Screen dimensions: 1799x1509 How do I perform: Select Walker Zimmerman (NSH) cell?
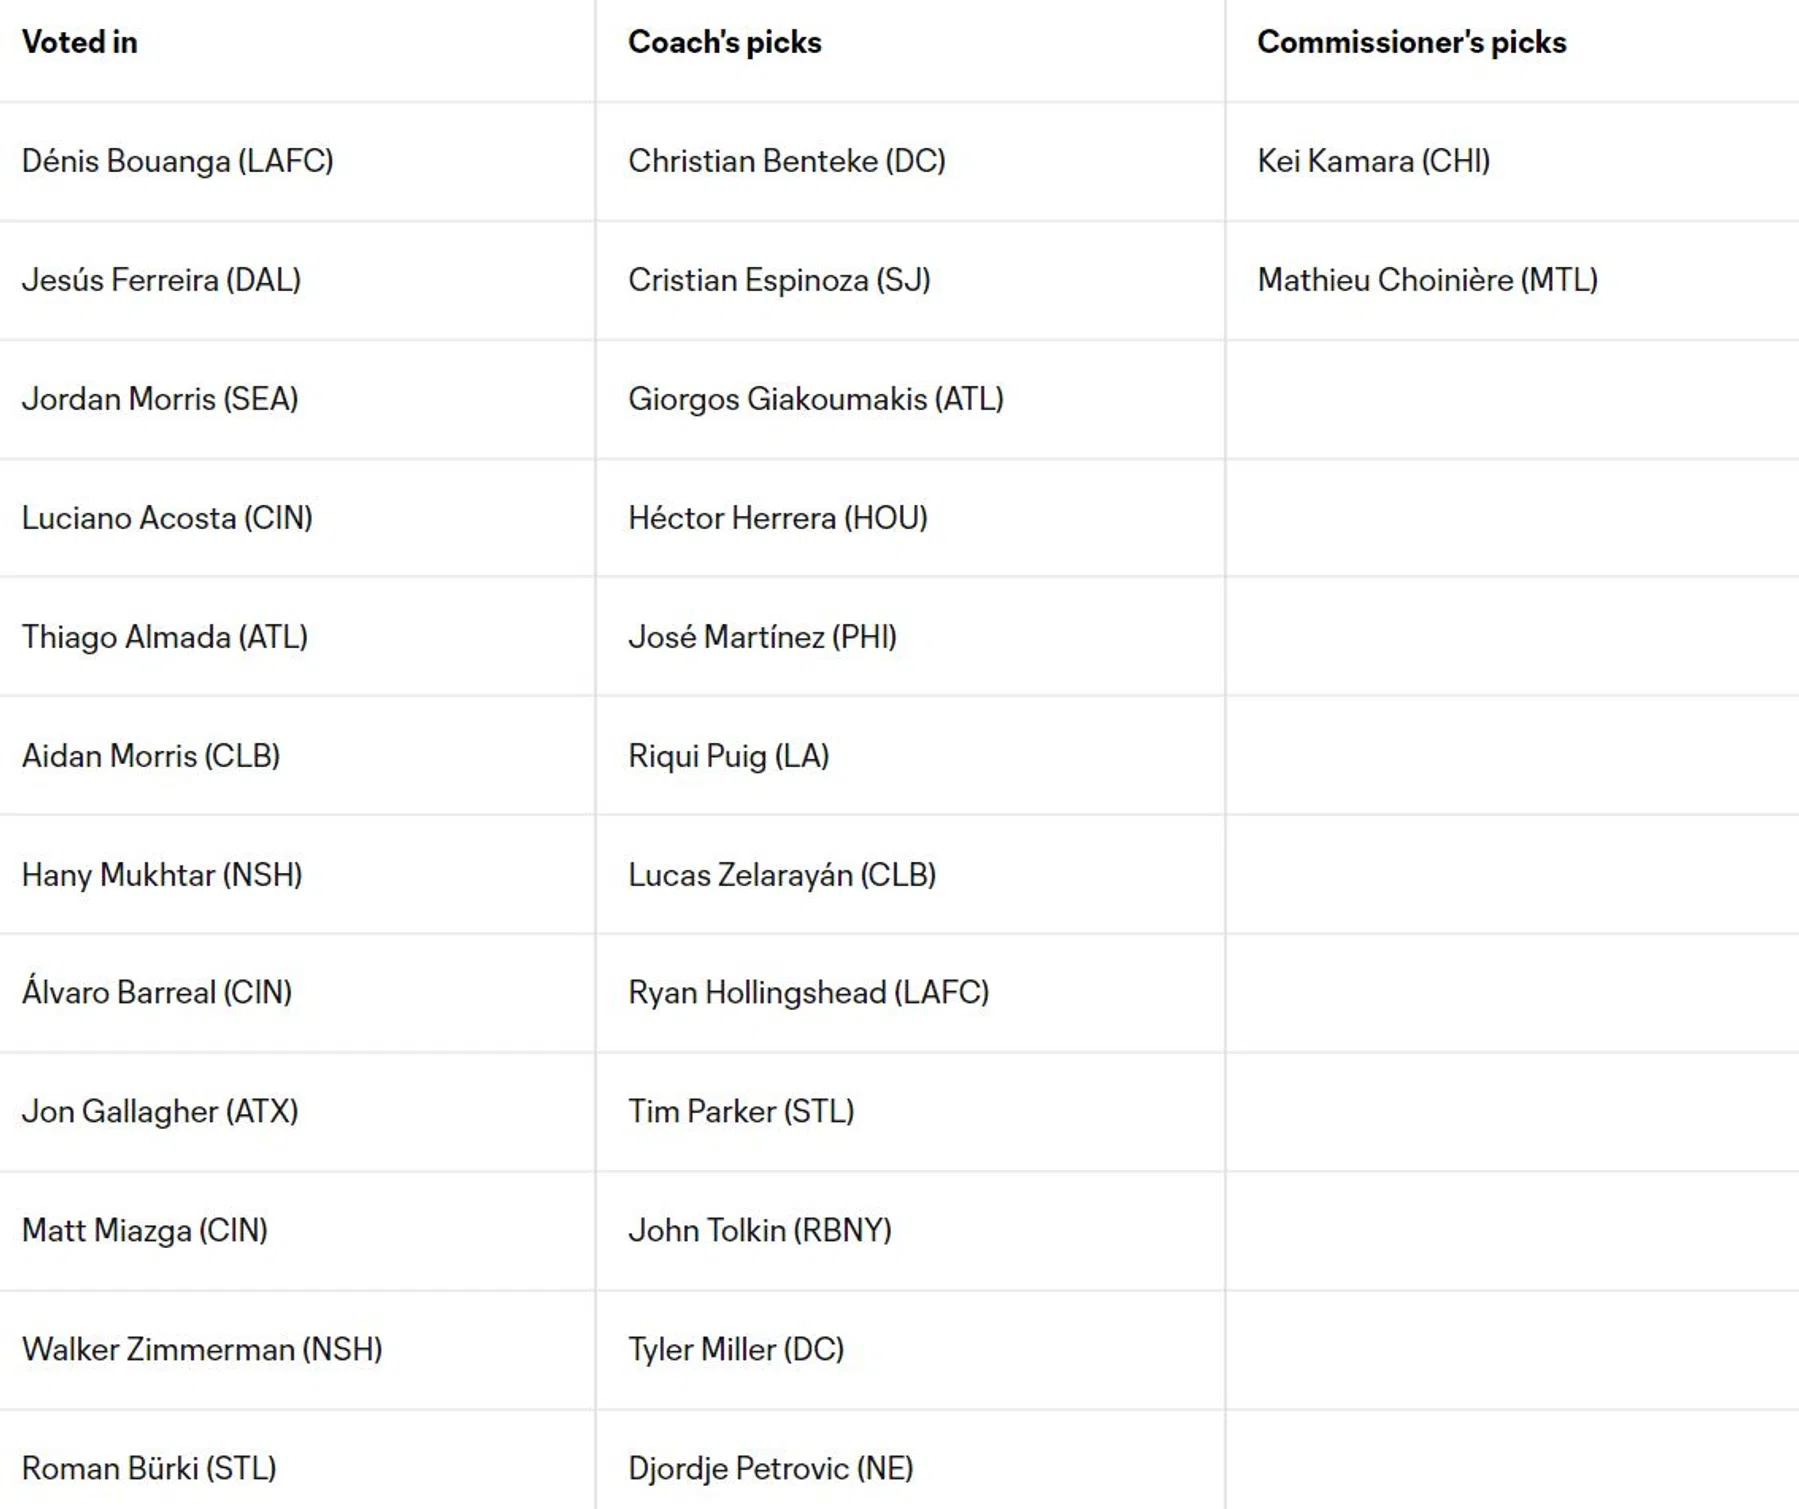pyautogui.click(x=202, y=1349)
